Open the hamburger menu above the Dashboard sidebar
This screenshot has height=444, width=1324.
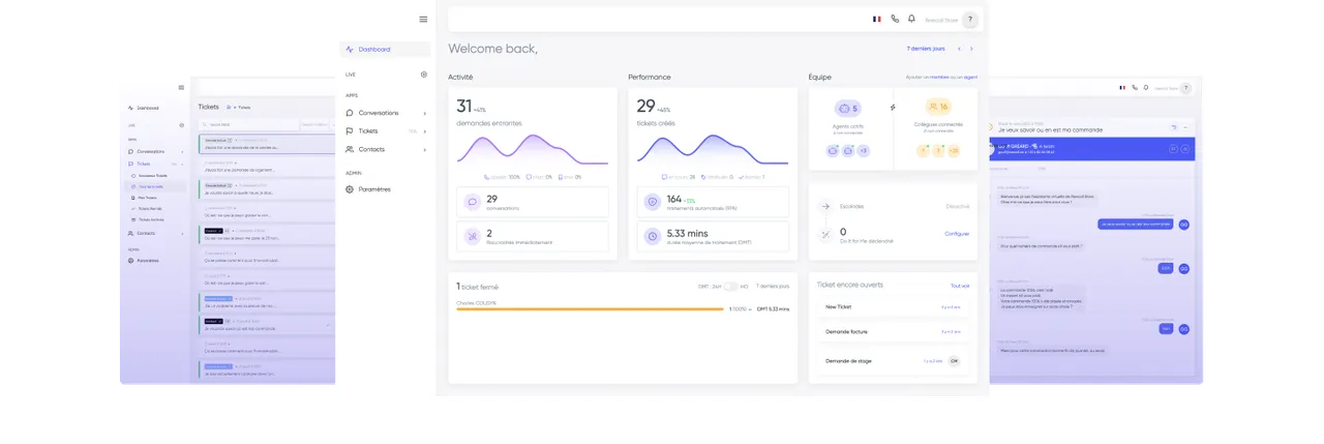click(x=423, y=19)
